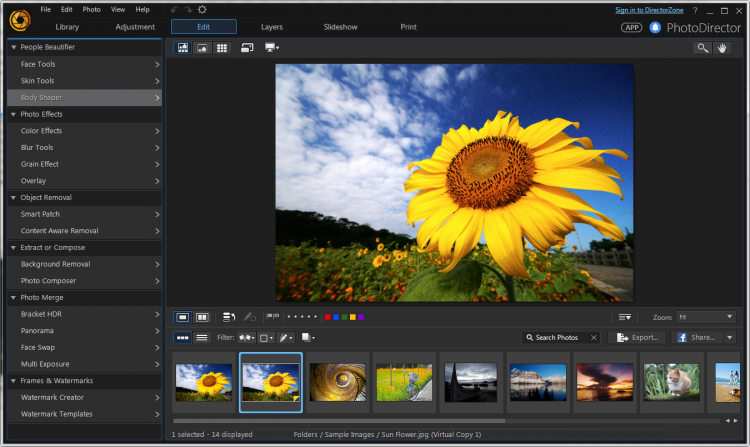The height and width of the screenshot is (447, 750).
Task: Open the Zoom level dropdown
Action: (706, 317)
